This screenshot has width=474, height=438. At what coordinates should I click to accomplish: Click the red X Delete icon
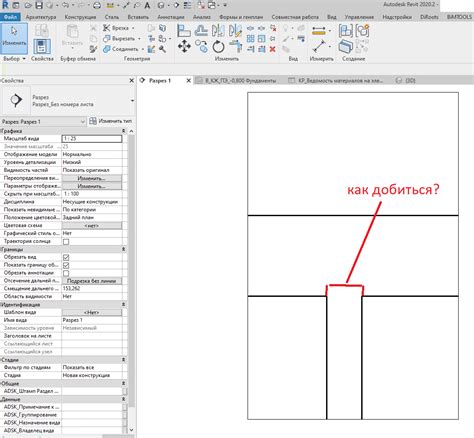(272, 49)
